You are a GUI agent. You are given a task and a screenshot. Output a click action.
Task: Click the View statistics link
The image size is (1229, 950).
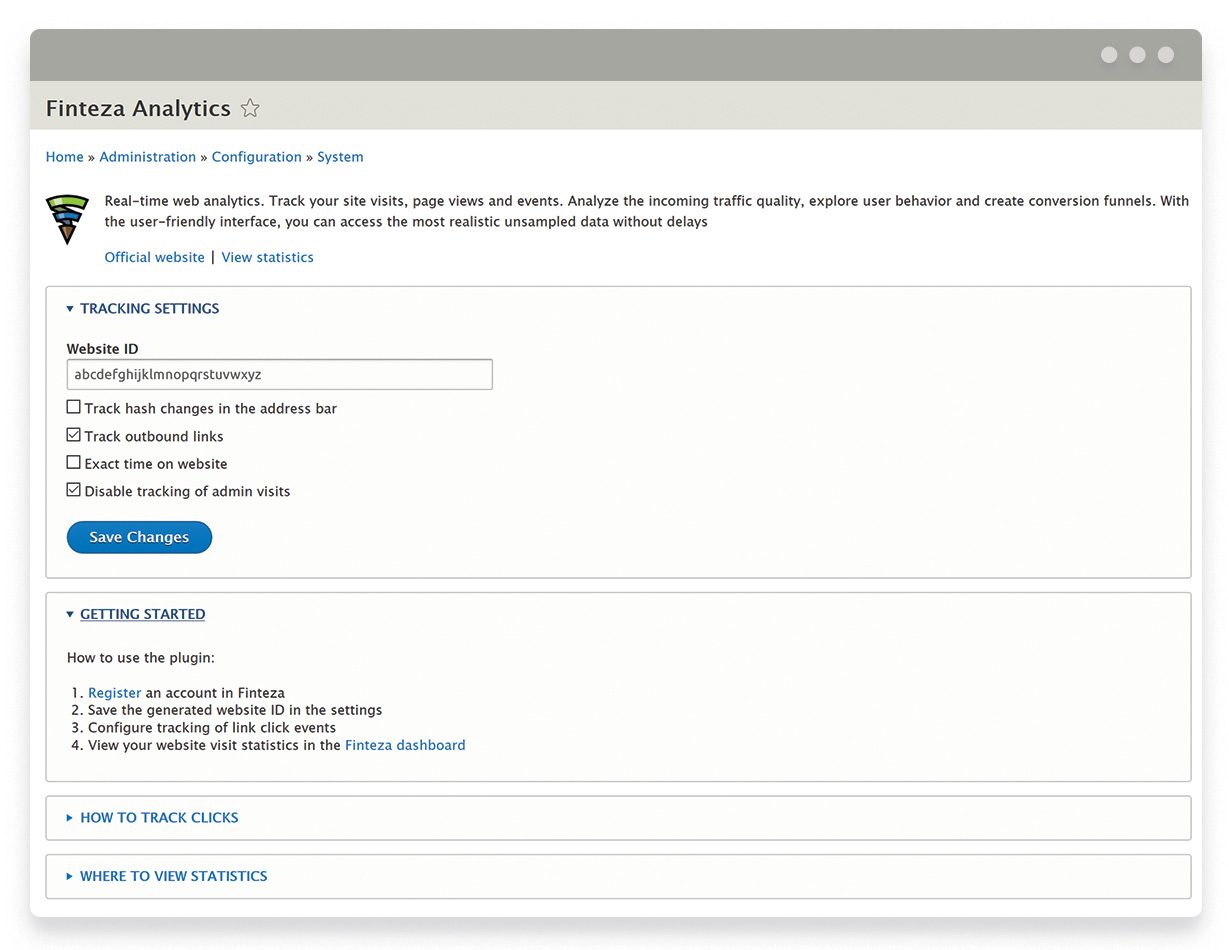pyautogui.click(x=267, y=257)
